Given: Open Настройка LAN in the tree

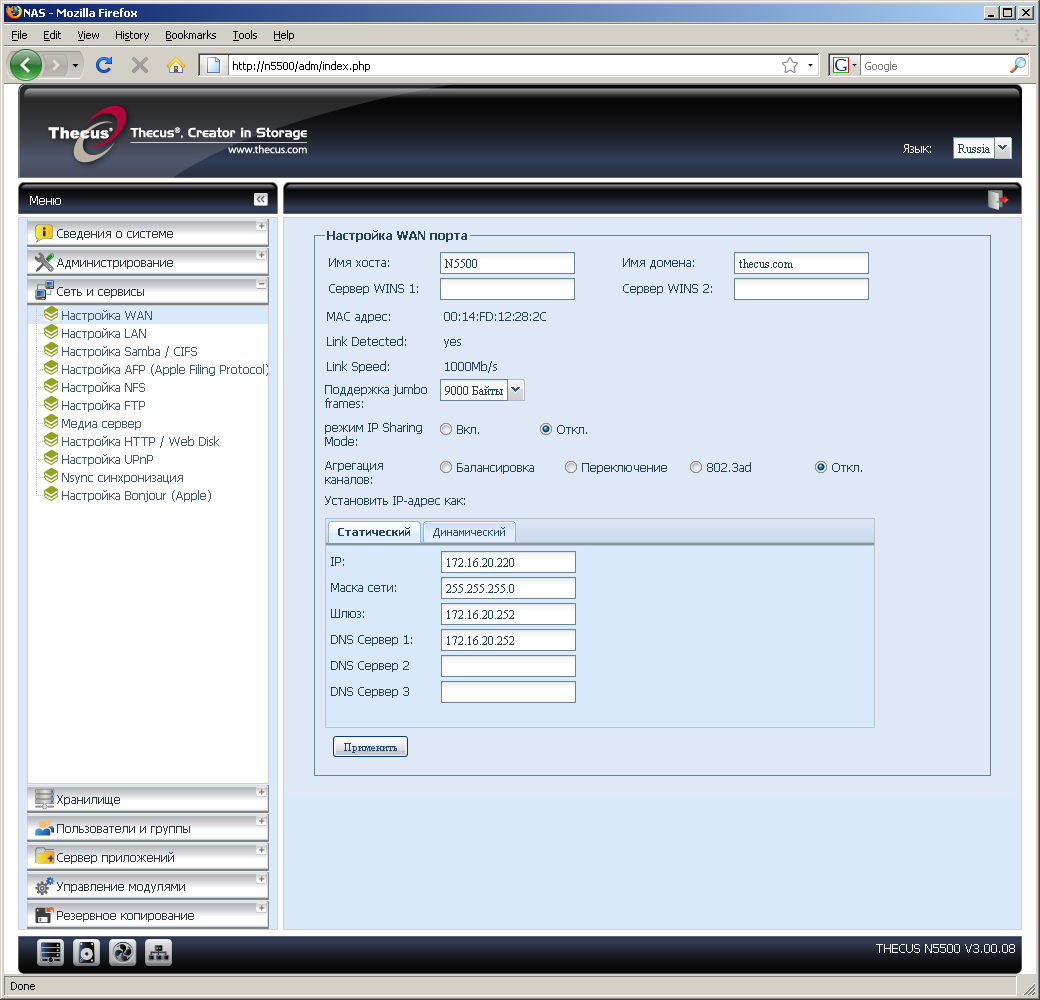Looking at the screenshot, I should (103, 334).
